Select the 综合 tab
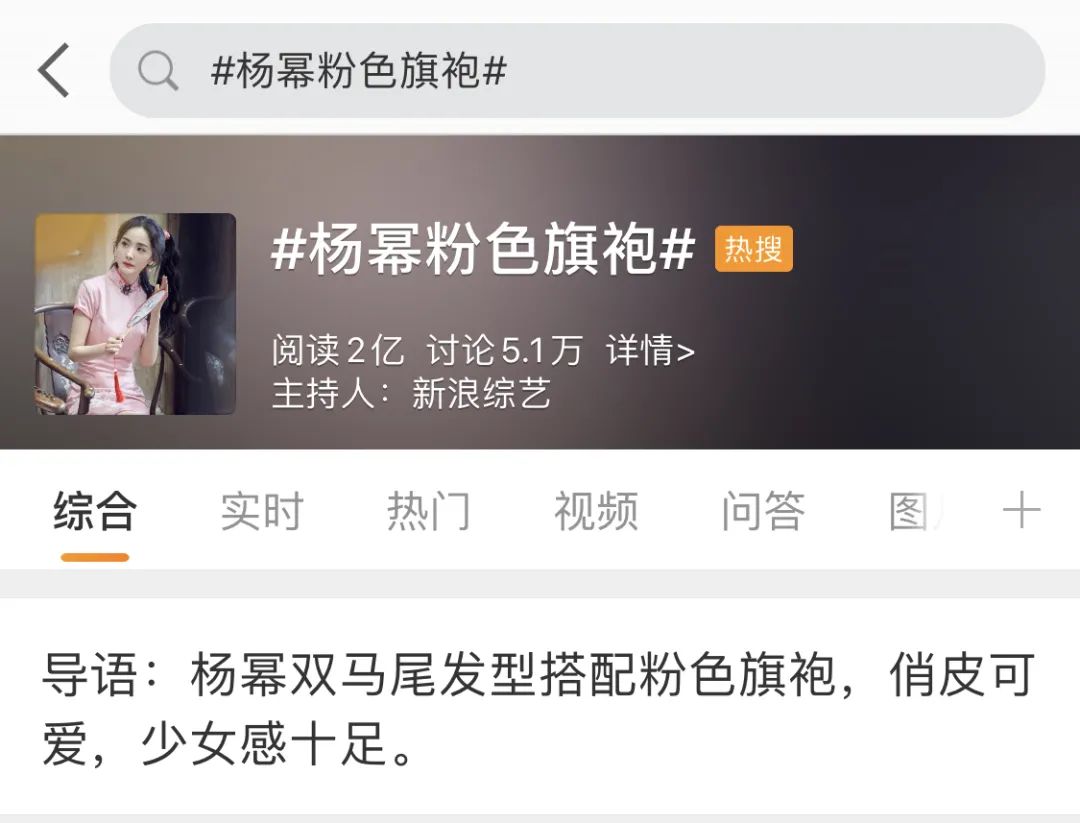Image resolution: width=1080 pixels, height=823 pixels. coord(95,511)
